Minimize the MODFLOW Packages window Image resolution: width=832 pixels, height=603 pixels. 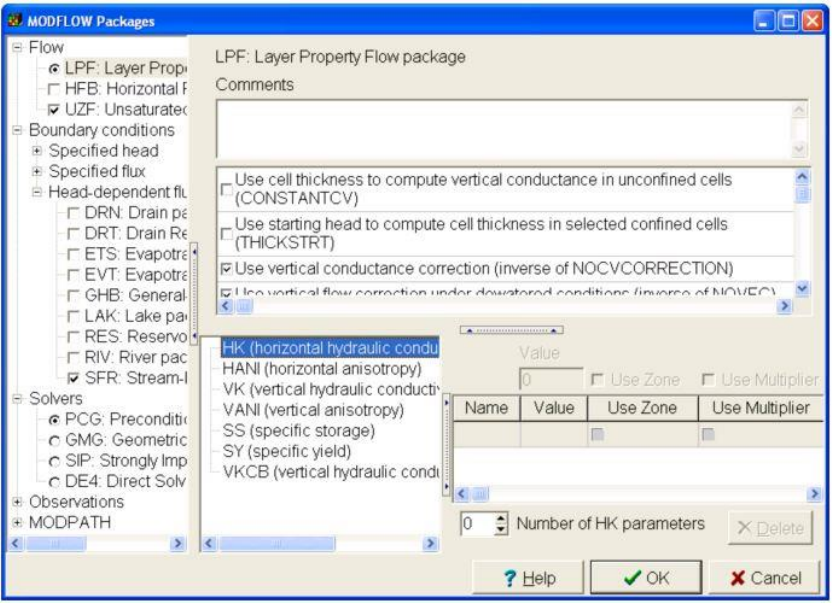click(x=764, y=21)
